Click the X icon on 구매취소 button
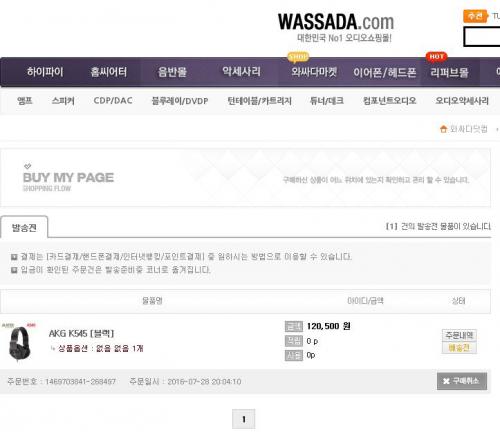Screen dimensions: 500x432 point(446,381)
